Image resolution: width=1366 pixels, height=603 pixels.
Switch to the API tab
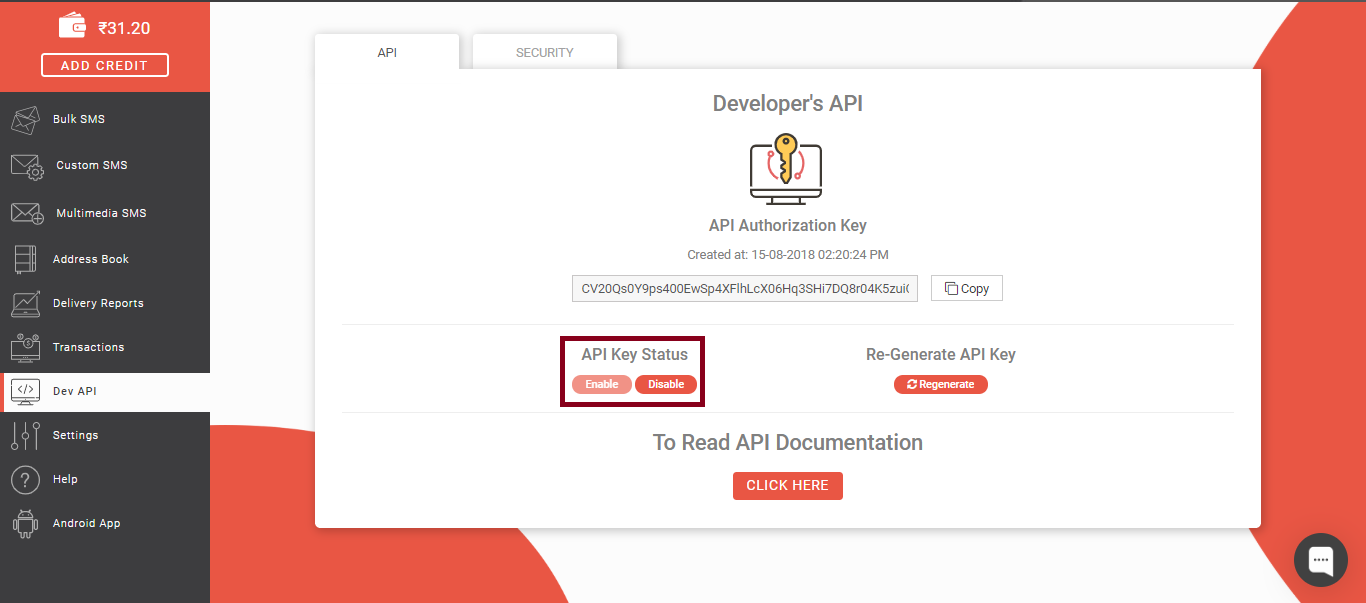387,52
